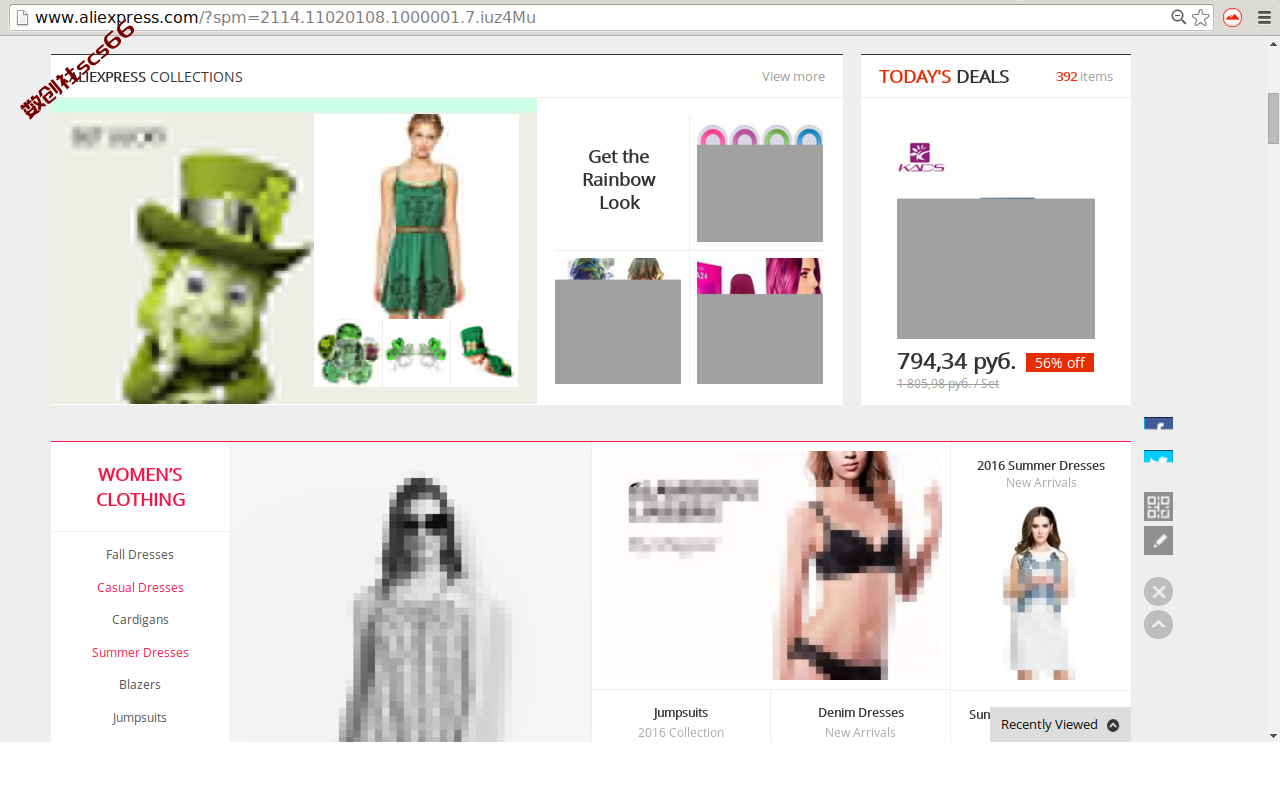1280x800 pixels.
Task: Go to Casual Dresses category
Action: coord(140,588)
